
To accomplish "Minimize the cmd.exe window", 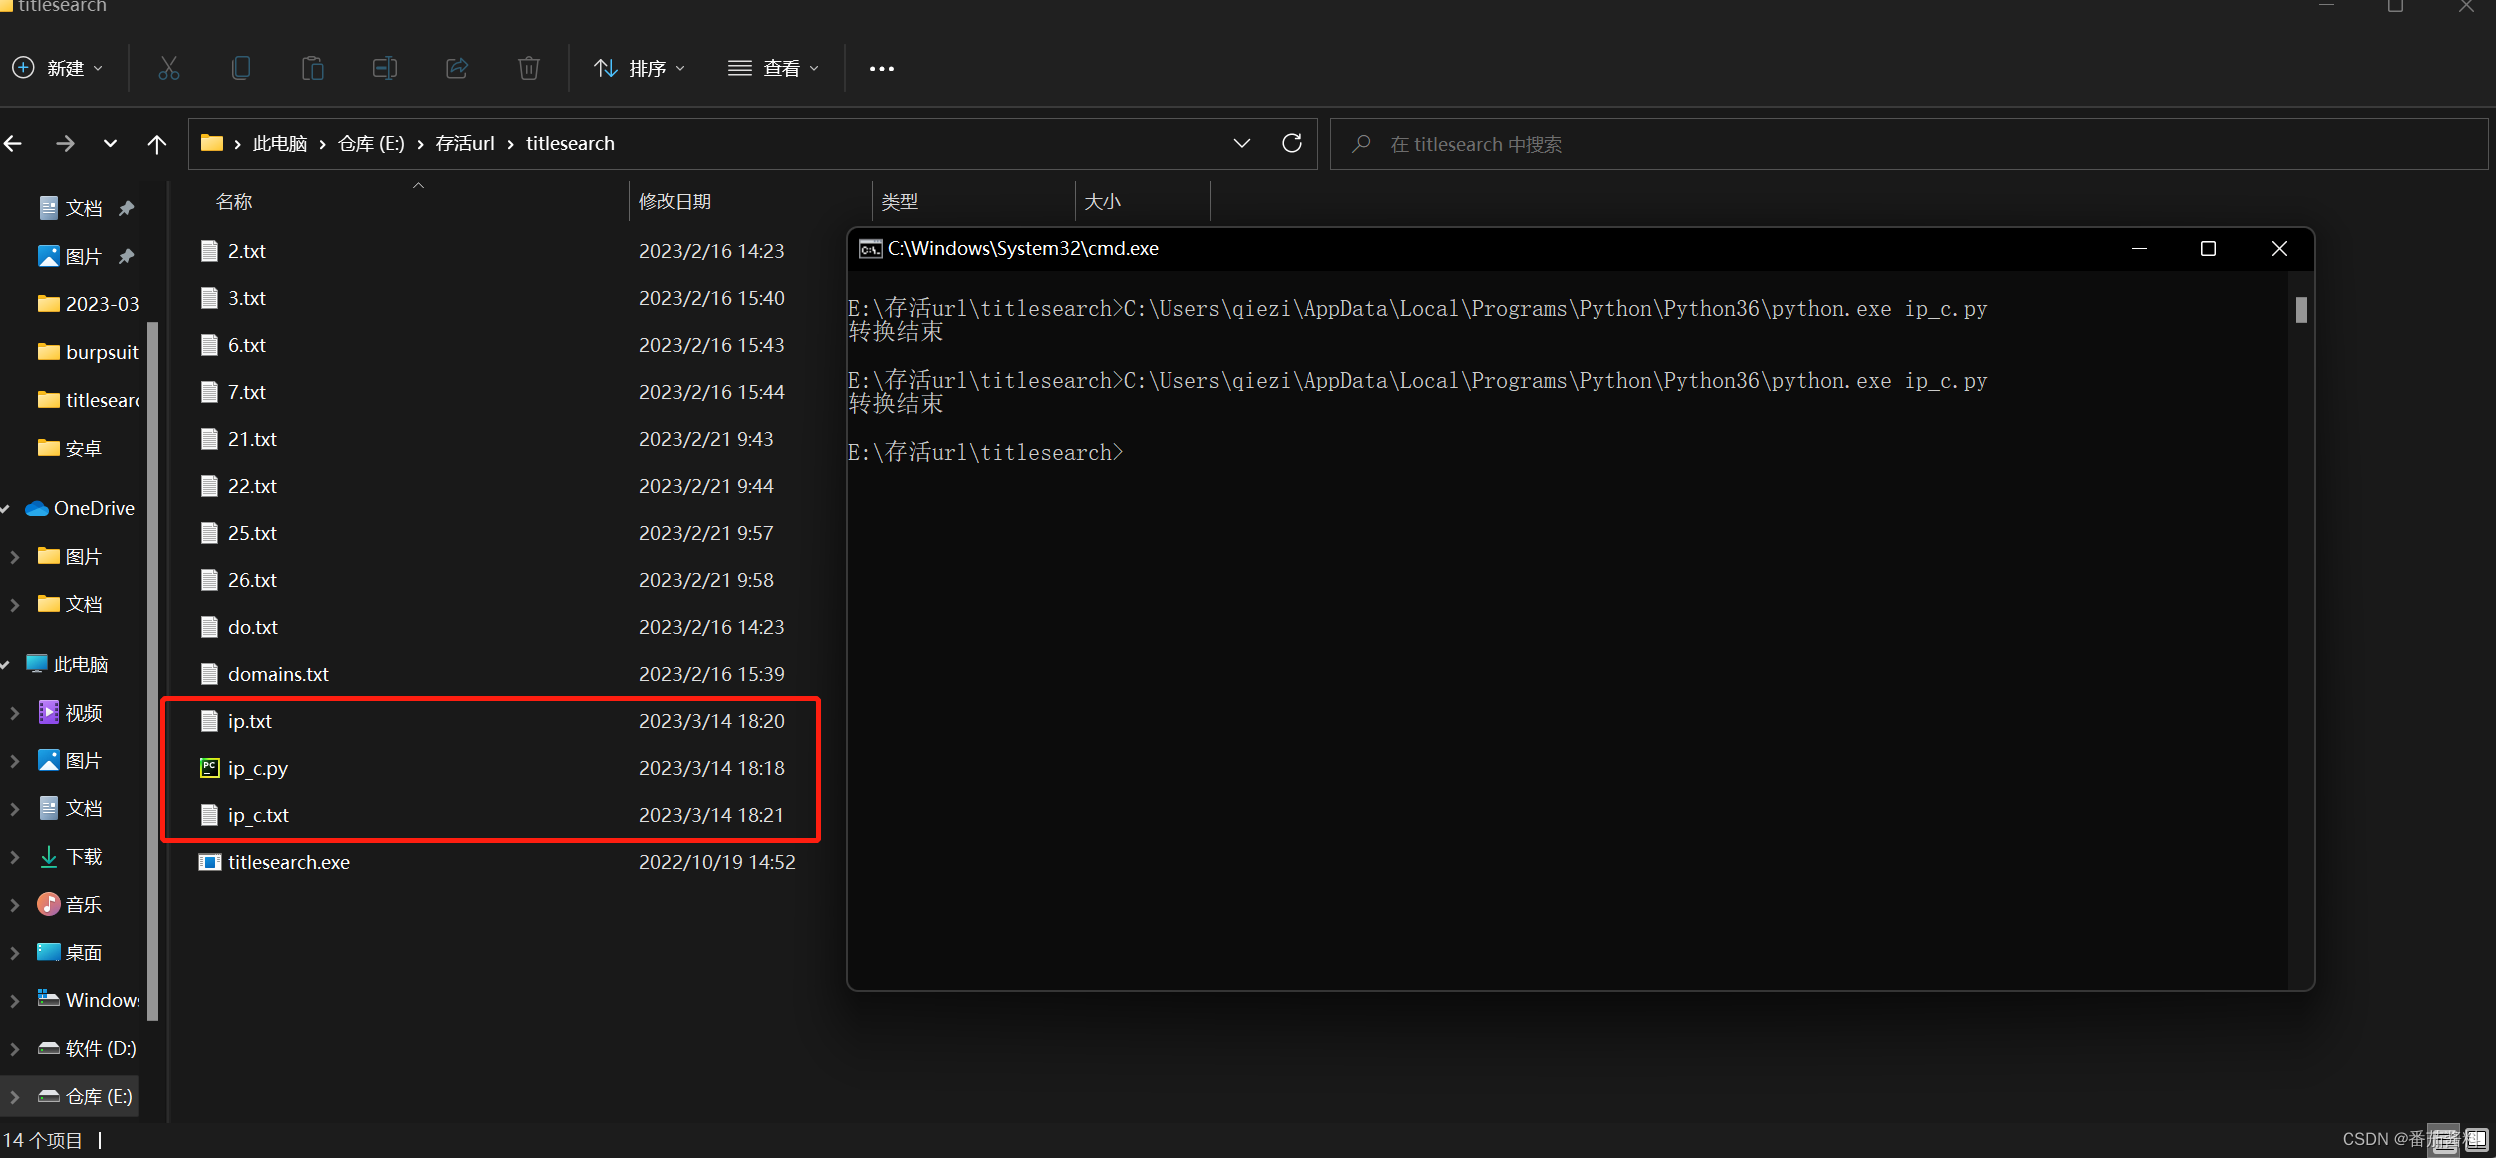I will pos(2139,249).
